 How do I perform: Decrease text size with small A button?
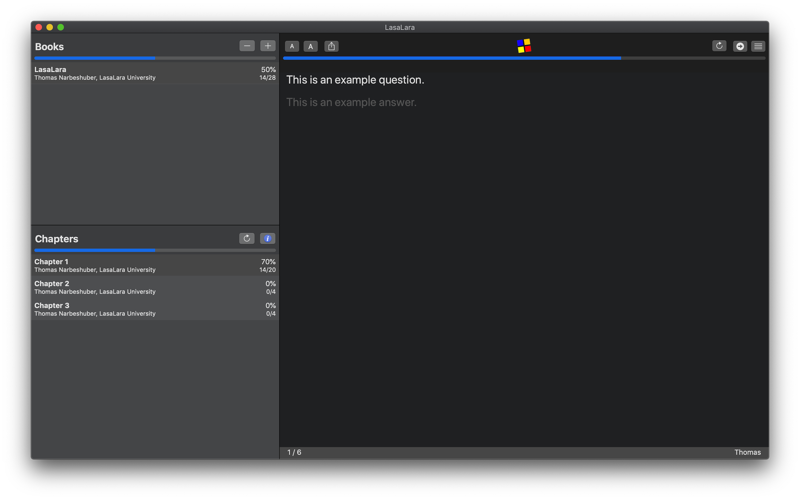point(292,46)
